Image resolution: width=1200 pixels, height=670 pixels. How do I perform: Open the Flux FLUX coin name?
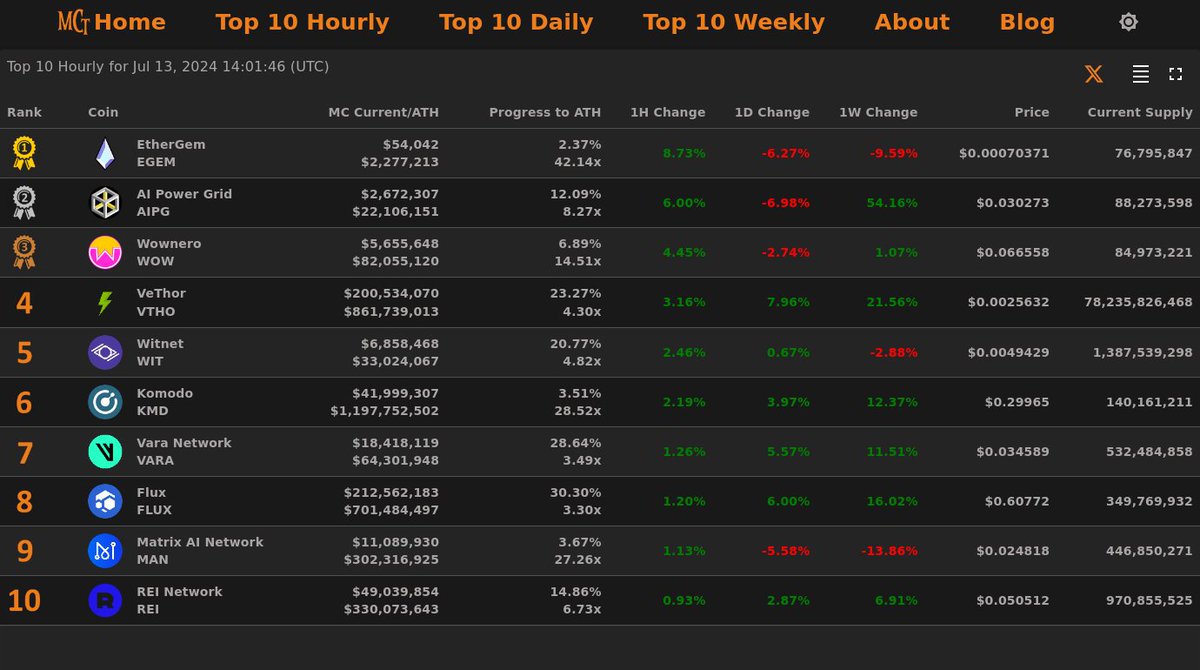click(x=154, y=501)
